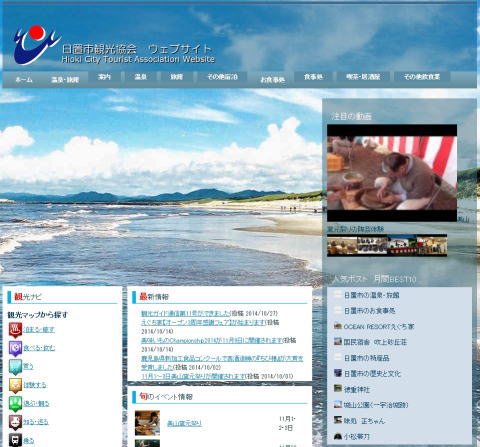The height and width of the screenshot is (447, 480).
Task: Open 日置市の特産品 popular post
Action: pyautogui.click(x=366, y=358)
